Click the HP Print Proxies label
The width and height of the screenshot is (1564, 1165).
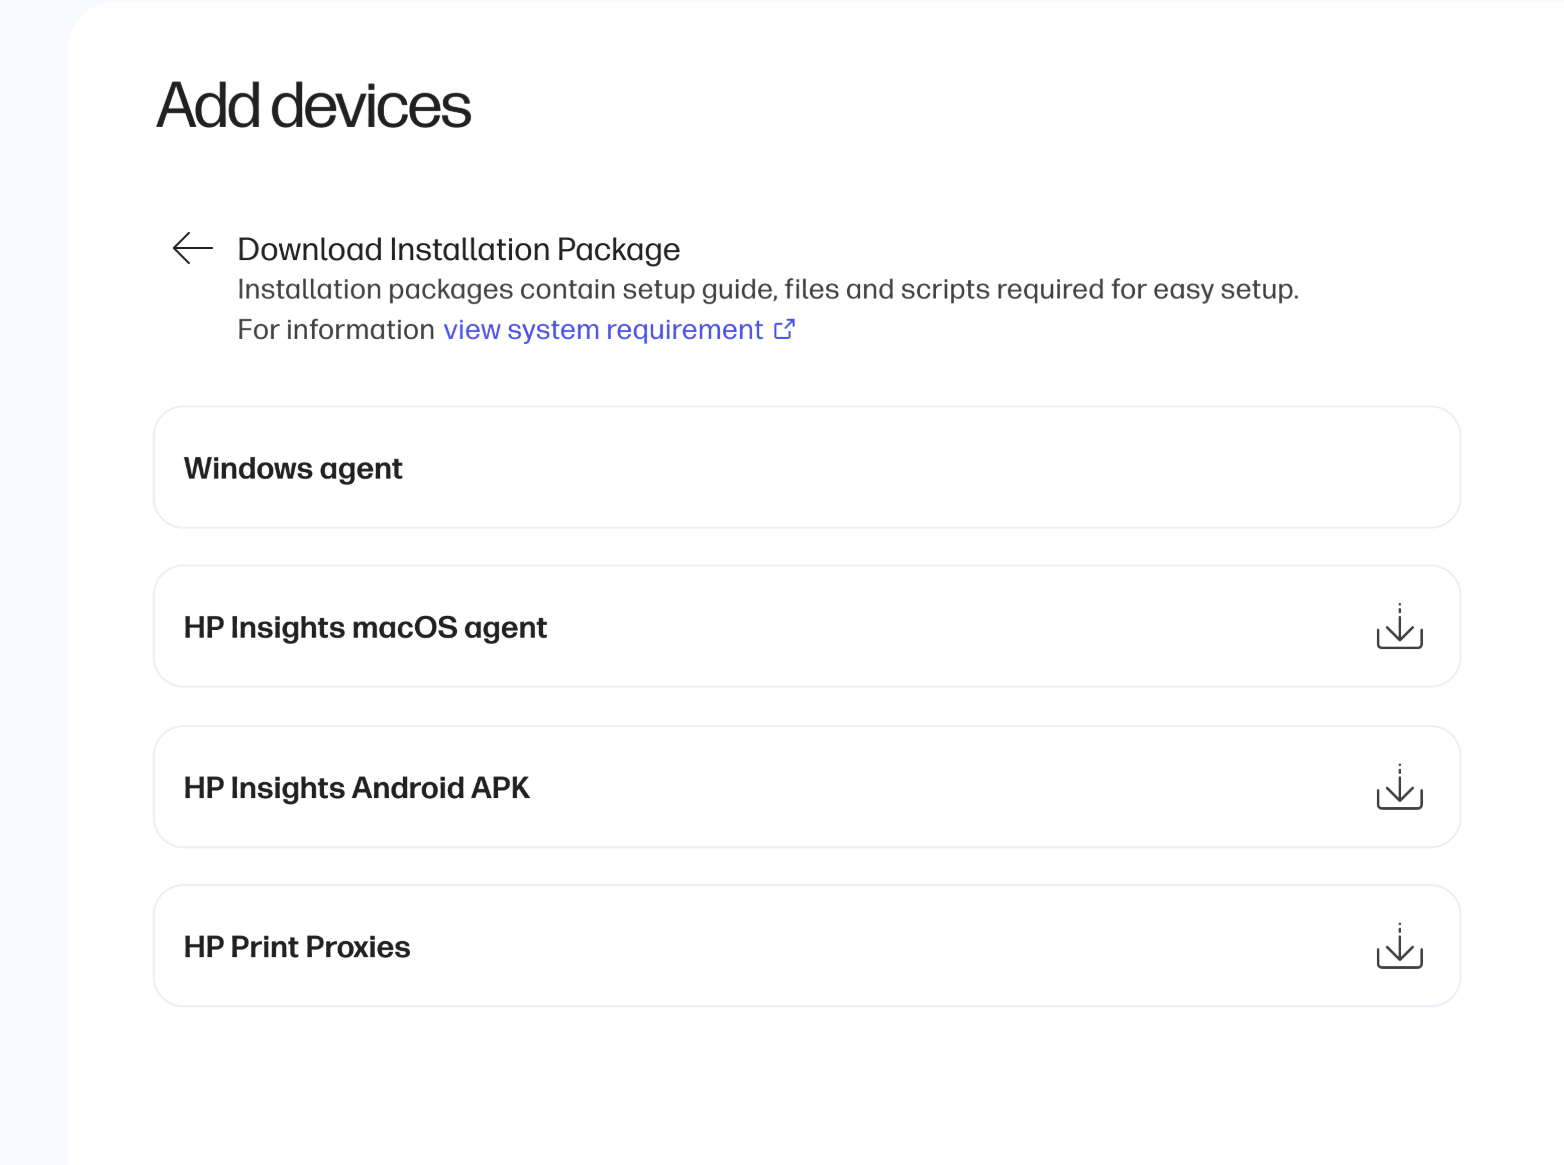click(297, 946)
